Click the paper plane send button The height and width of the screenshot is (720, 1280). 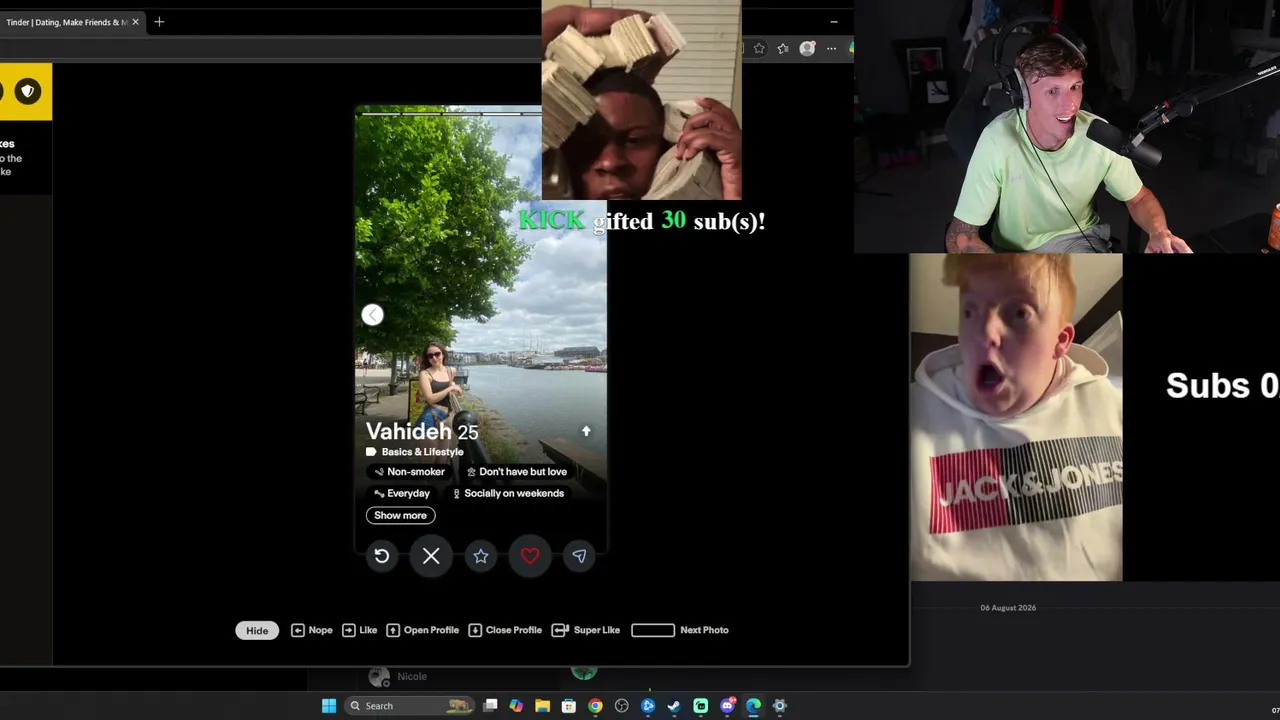pyautogui.click(x=579, y=556)
